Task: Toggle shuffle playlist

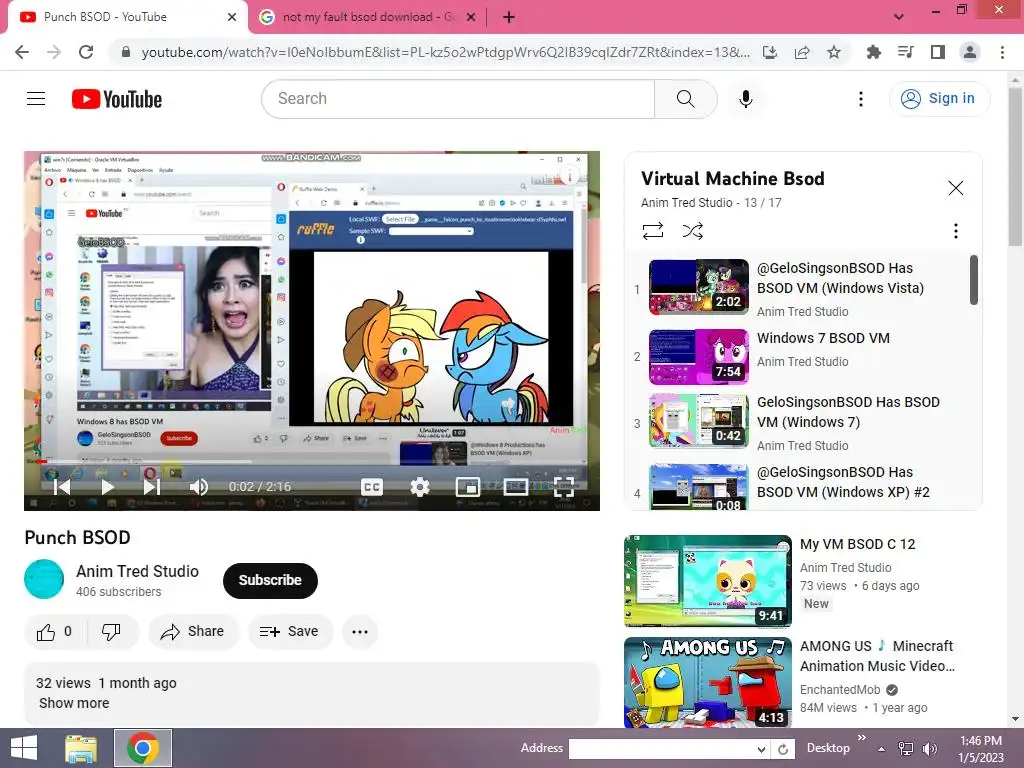Action: point(693,231)
